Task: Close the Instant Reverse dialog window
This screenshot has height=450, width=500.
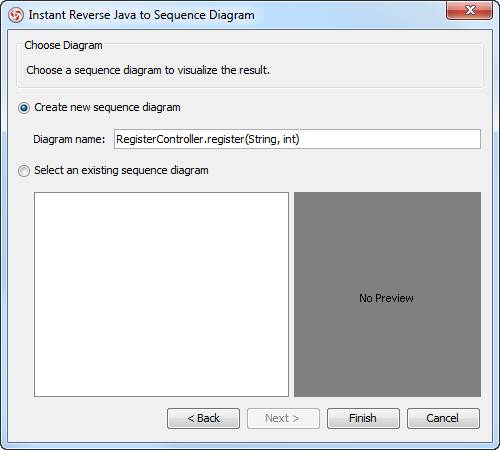Action: 469,11
